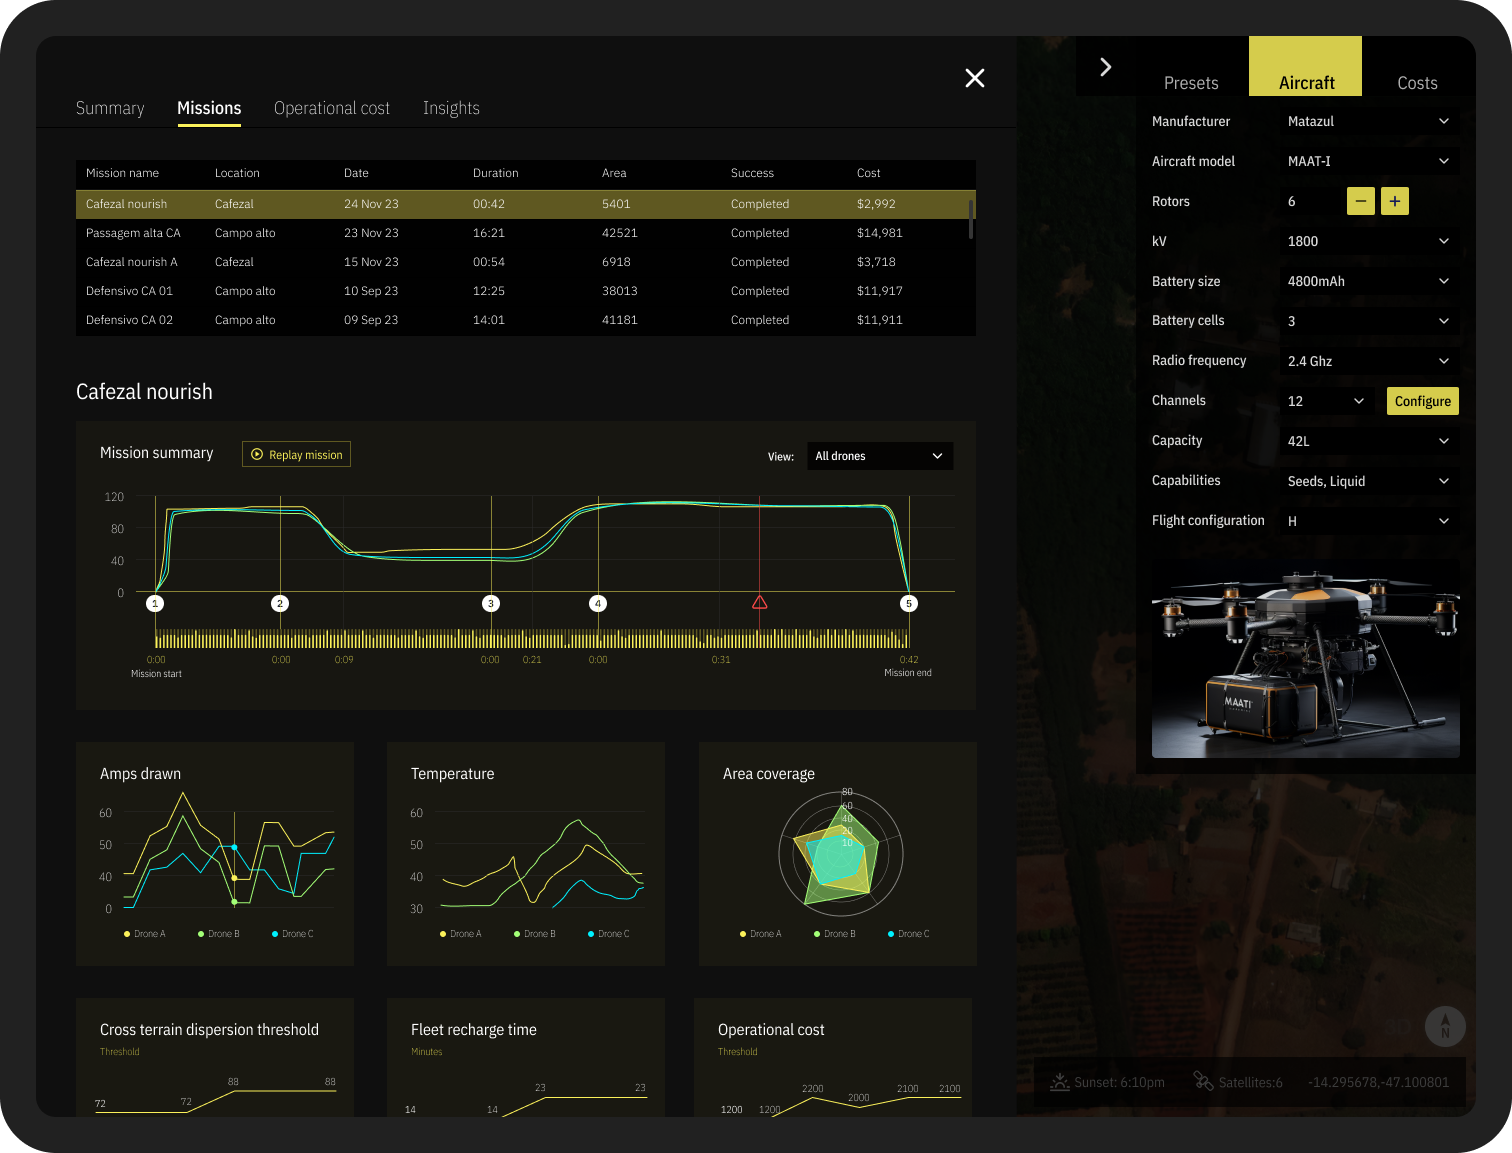Screen dimensions: 1512x1153
Task: Open the kV 1800 dropdown
Action: pos(1369,241)
